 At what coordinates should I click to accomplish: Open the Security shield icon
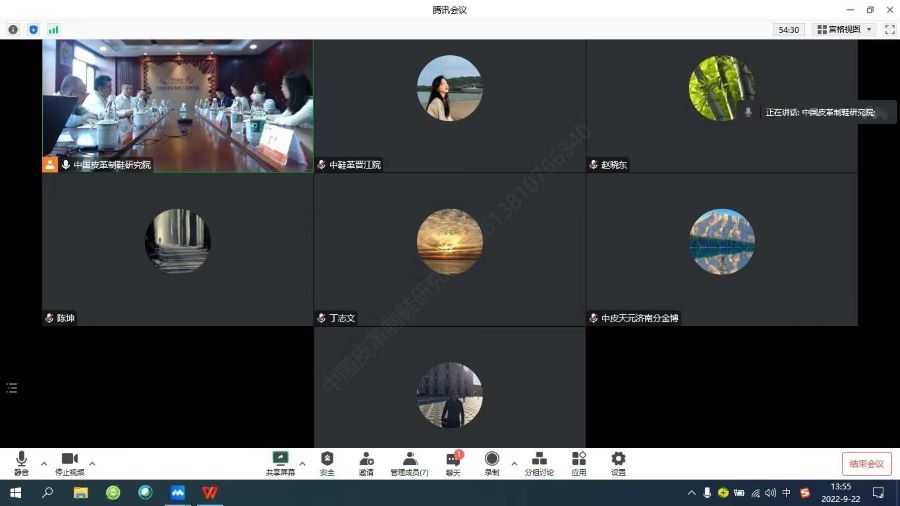tap(327, 462)
